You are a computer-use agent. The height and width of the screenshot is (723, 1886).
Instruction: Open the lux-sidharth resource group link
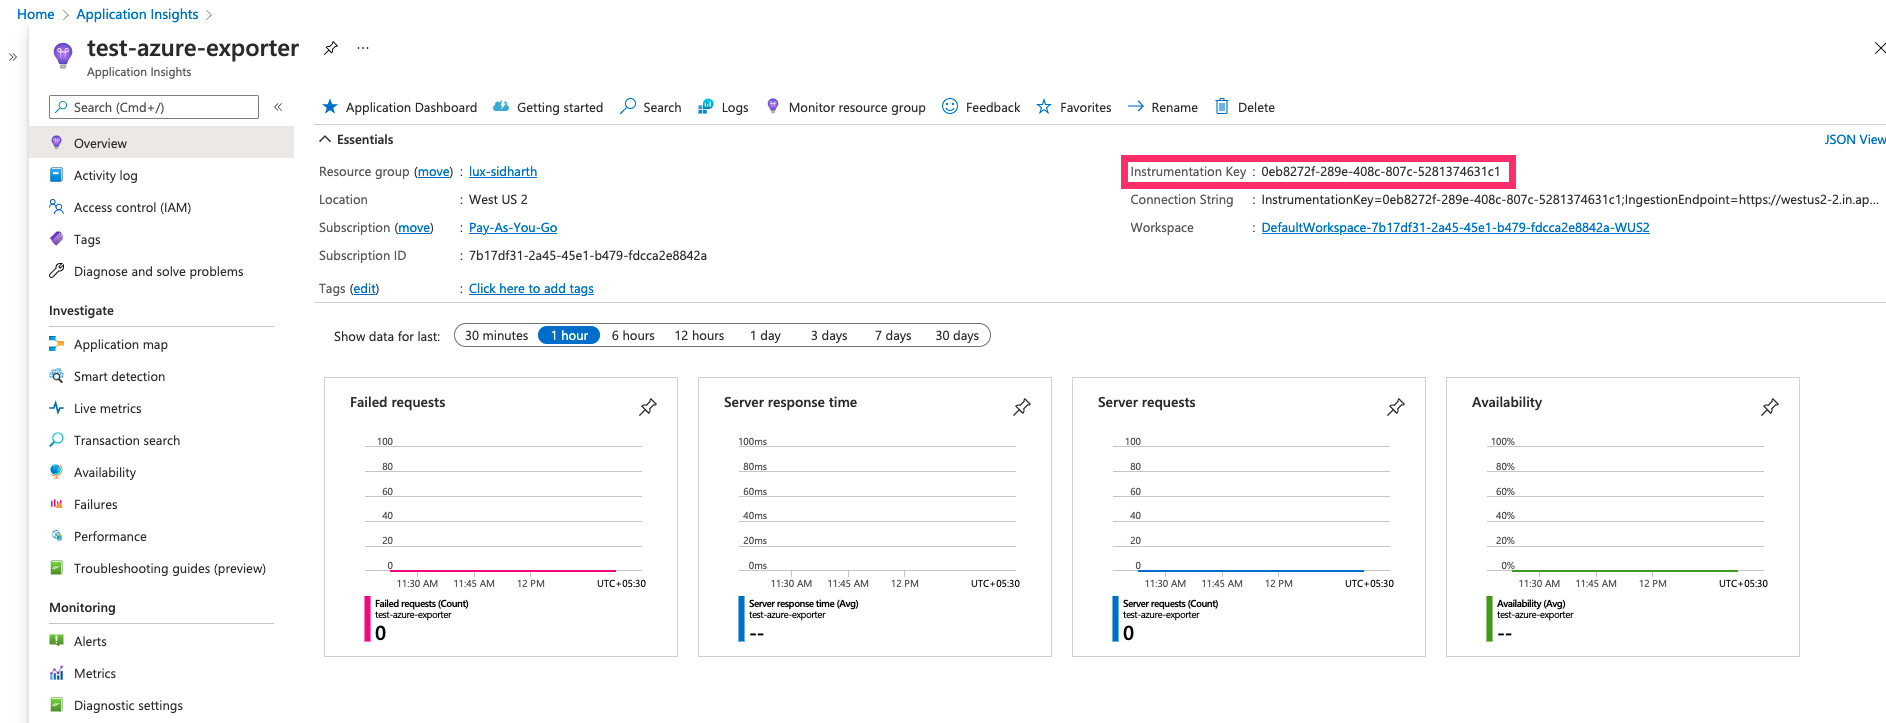(502, 172)
